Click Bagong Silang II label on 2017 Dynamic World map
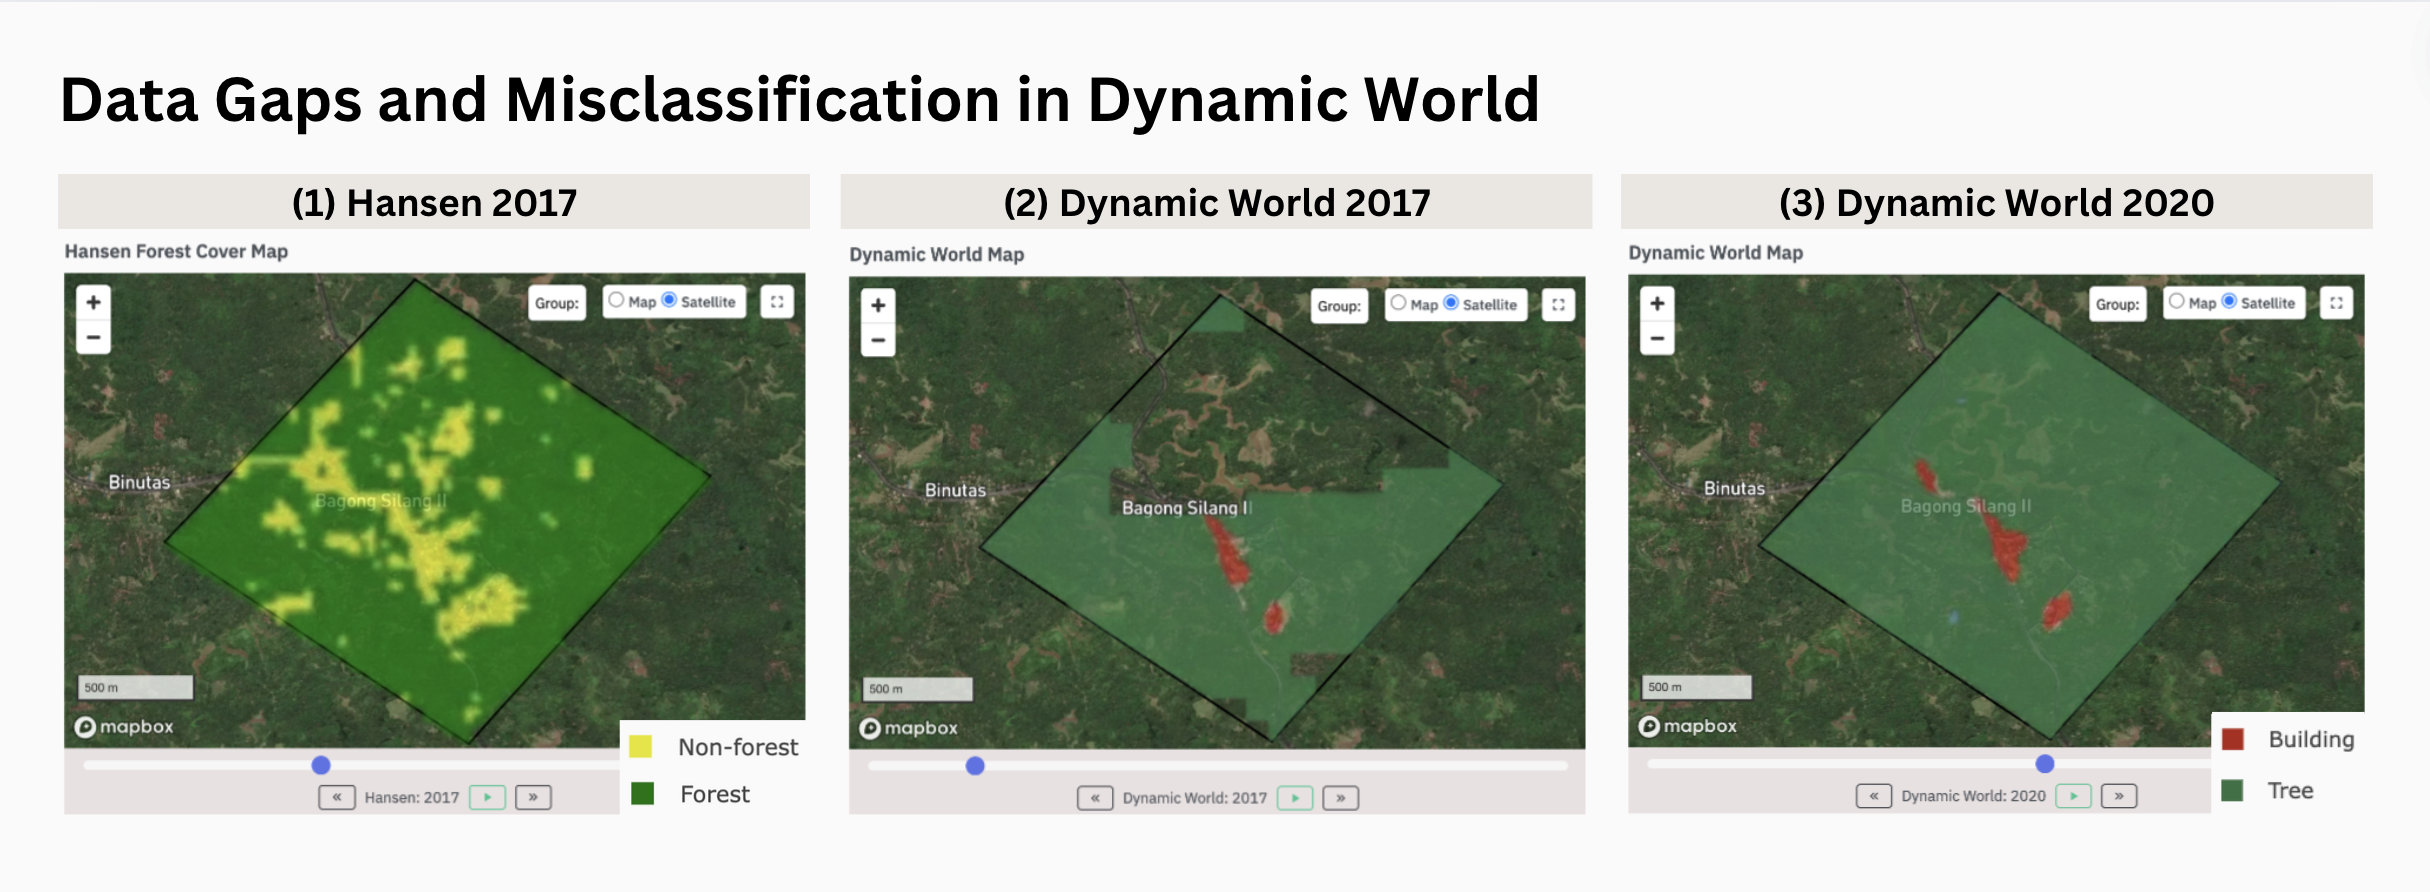Screen dimensions: 2430x892 [x=1187, y=508]
